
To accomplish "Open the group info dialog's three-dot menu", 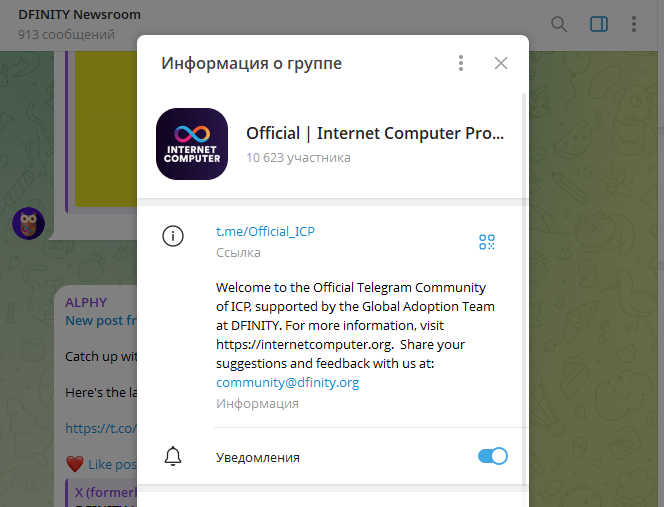I will [461, 63].
